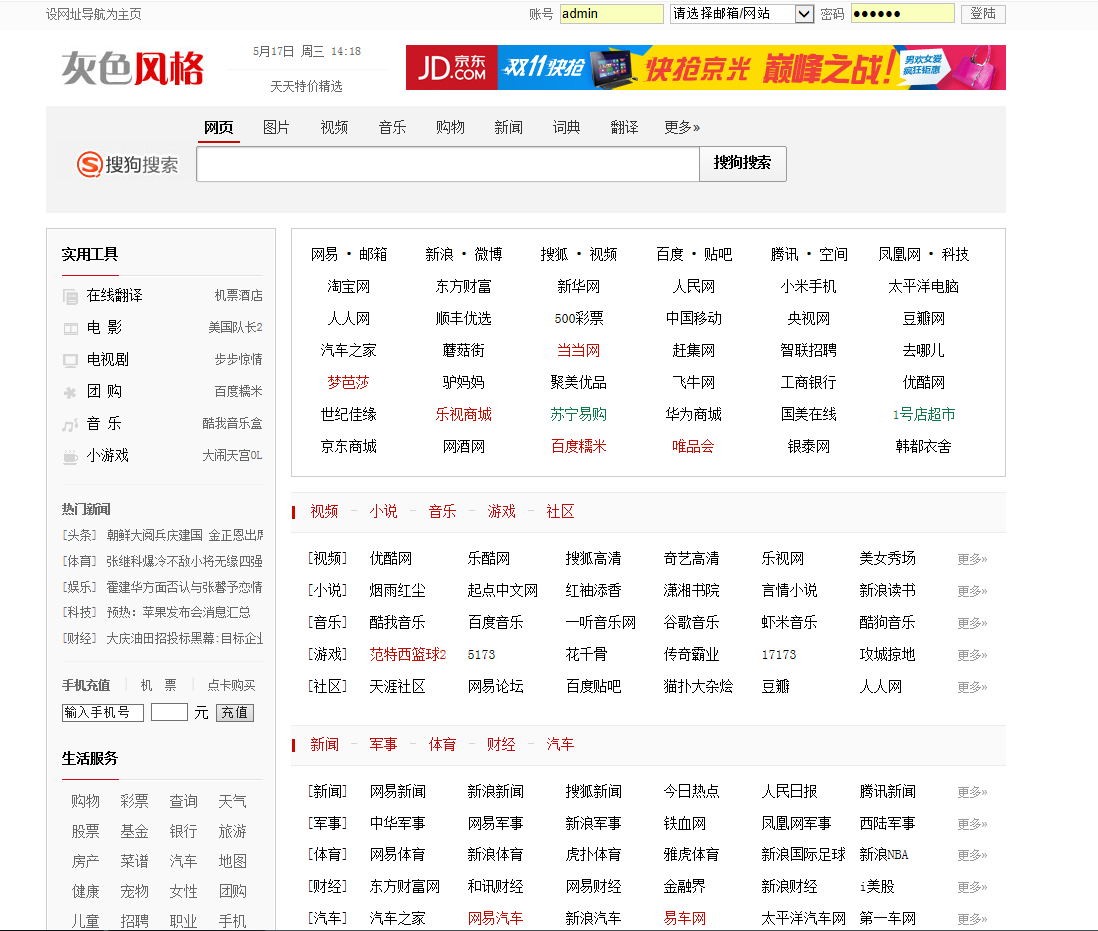1098x931 pixels.
Task: Switch to the 翻译 search tab
Action: 624,127
